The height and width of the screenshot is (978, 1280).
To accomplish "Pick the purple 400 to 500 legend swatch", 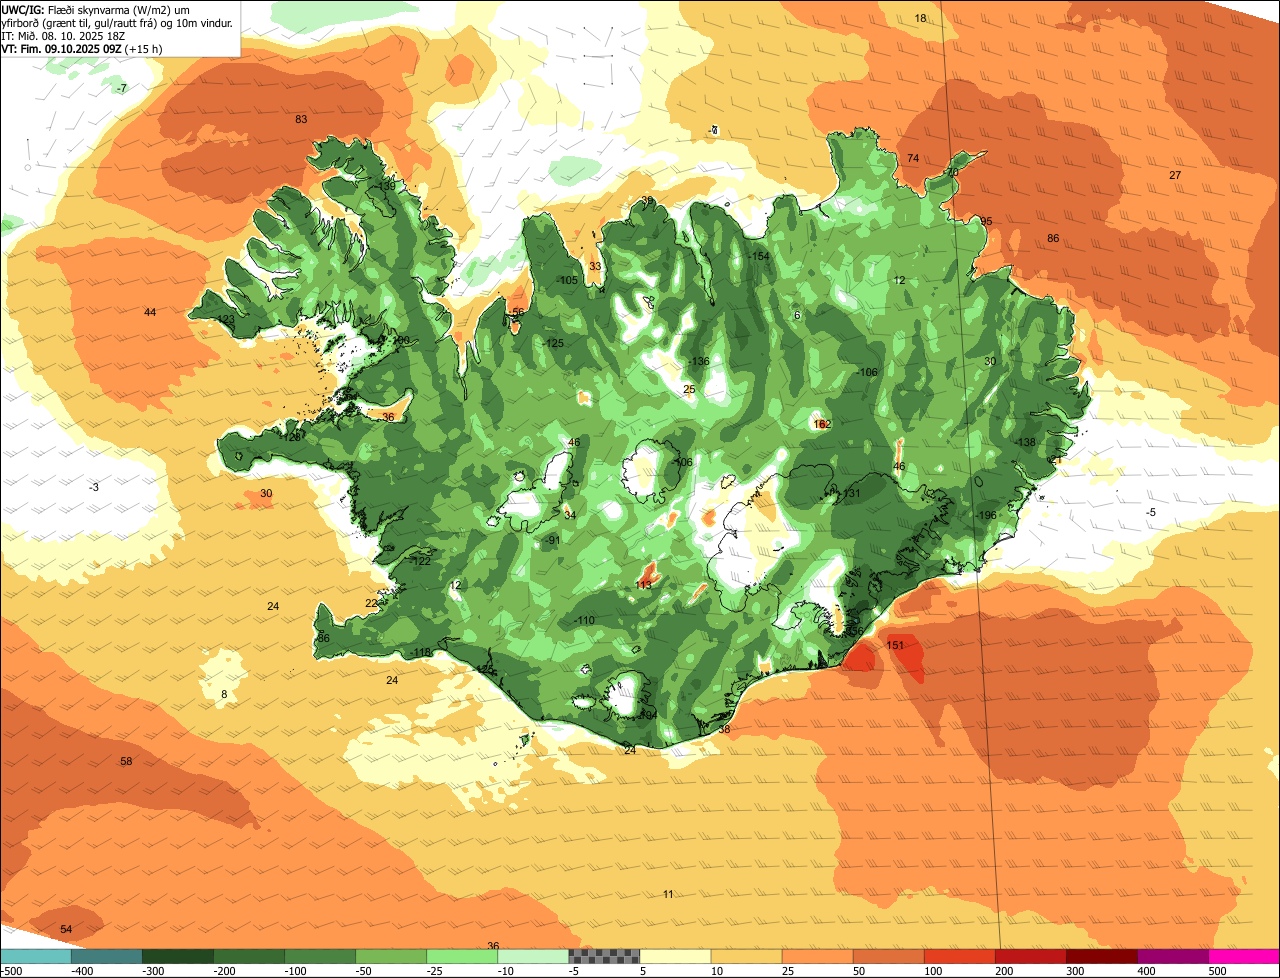I will (x=1172, y=956).
